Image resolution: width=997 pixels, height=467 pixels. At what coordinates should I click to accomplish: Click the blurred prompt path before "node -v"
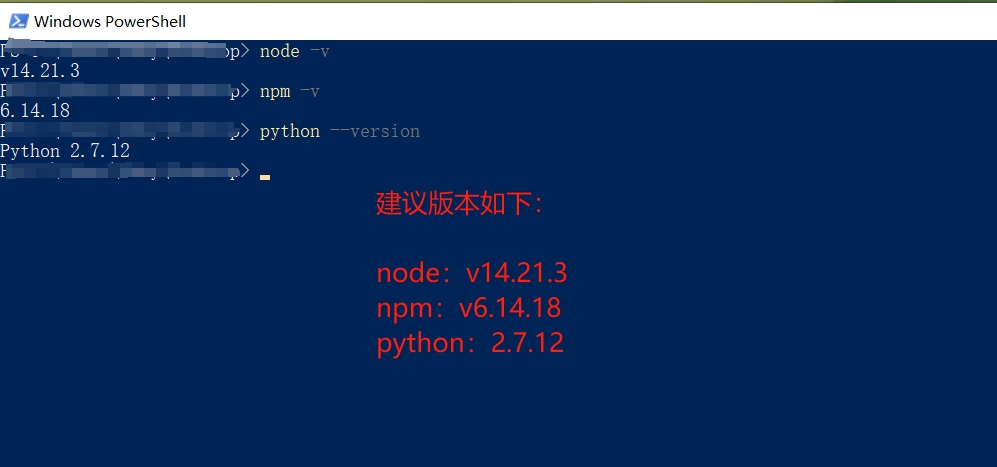tap(122, 51)
